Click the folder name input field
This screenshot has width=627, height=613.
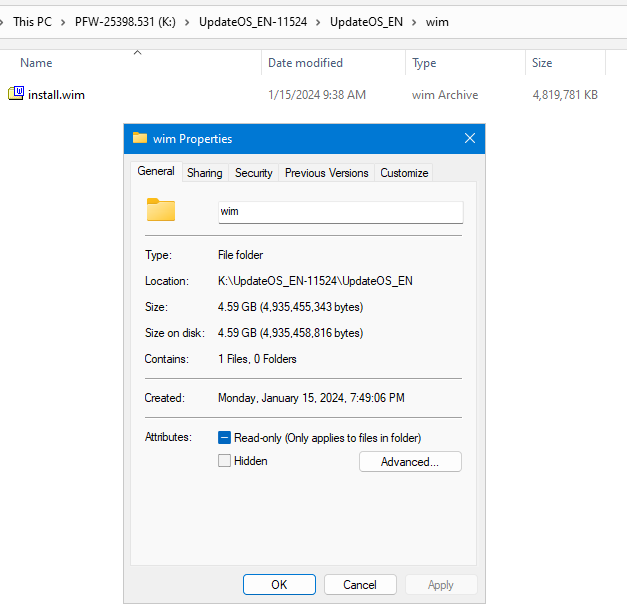tap(341, 212)
